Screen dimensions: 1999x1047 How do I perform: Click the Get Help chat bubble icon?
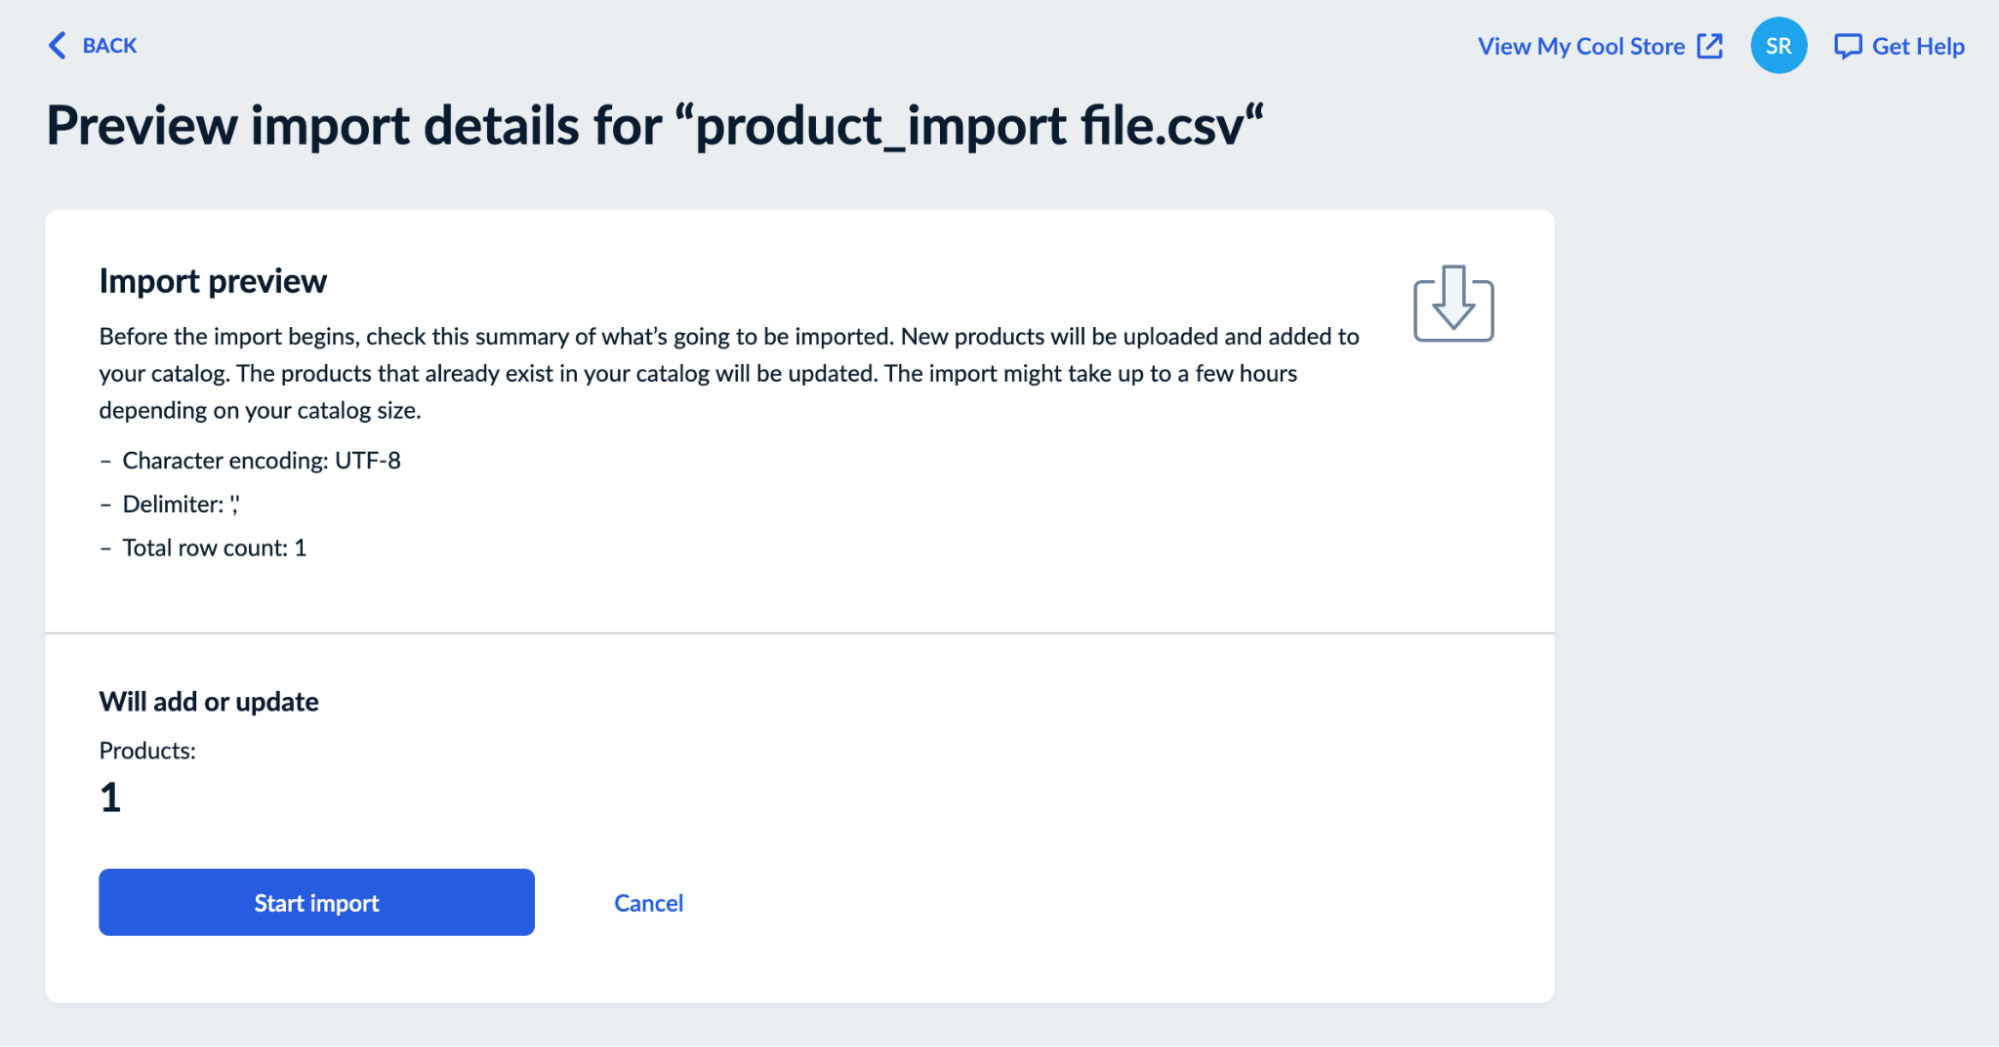click(1848, 45)
